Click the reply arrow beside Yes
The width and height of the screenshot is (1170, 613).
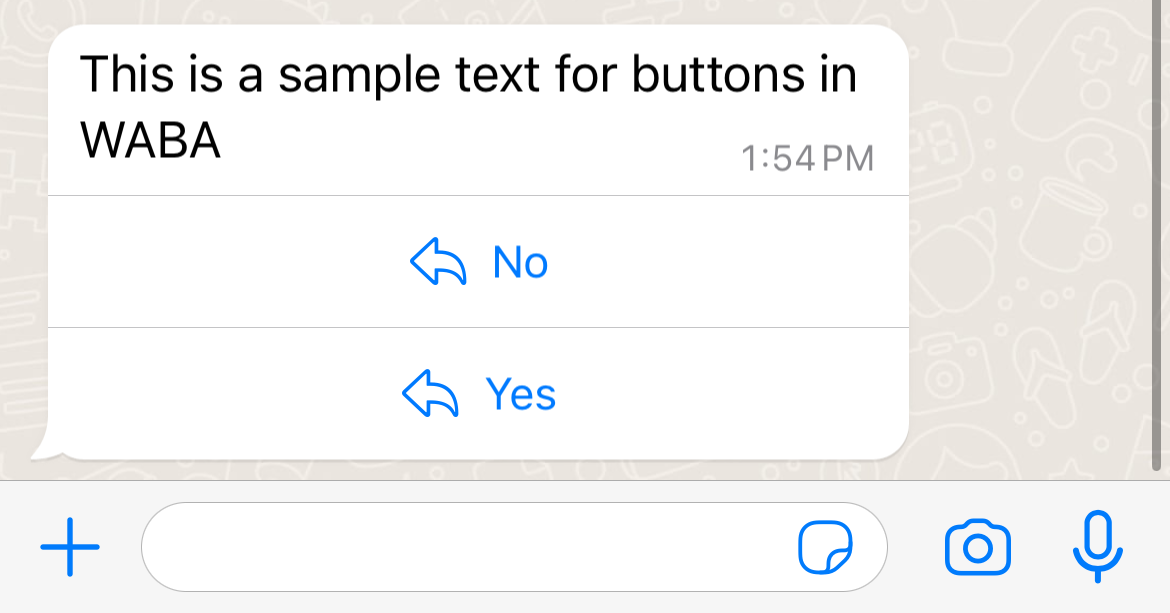coord(430,394)
